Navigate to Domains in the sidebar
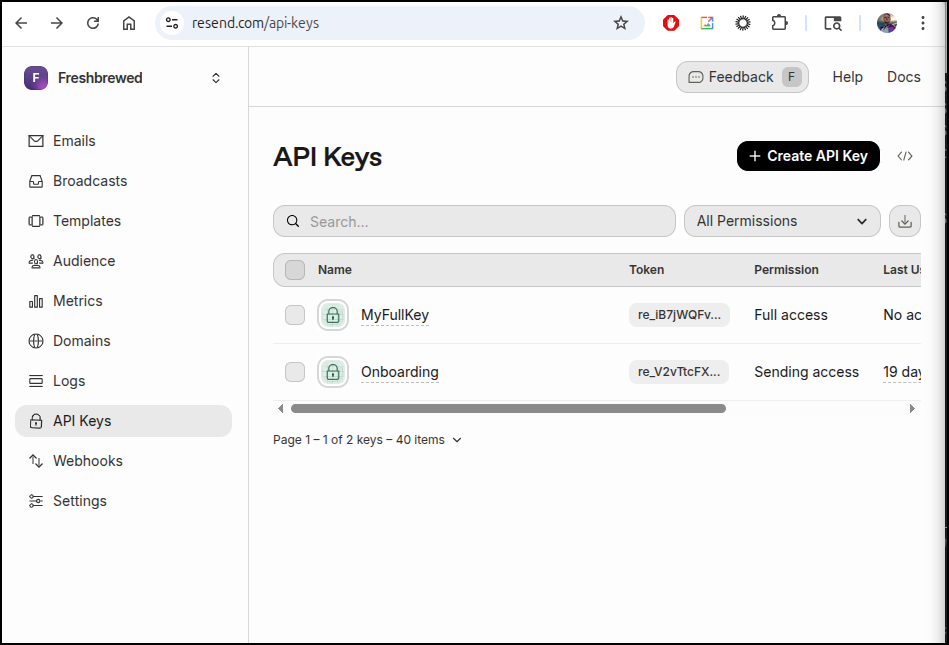Viewport: 949px width, 645px height. click(x=81, y=341)
